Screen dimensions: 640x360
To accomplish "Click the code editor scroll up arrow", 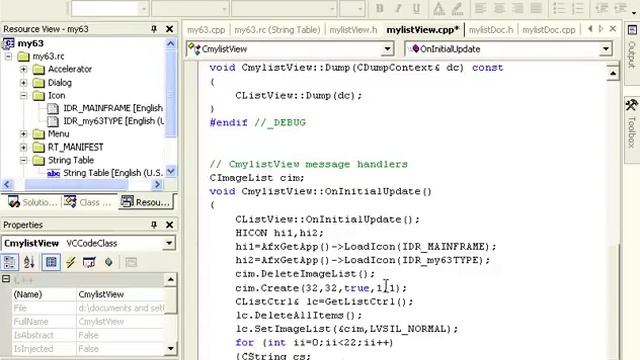I will 613,73.
